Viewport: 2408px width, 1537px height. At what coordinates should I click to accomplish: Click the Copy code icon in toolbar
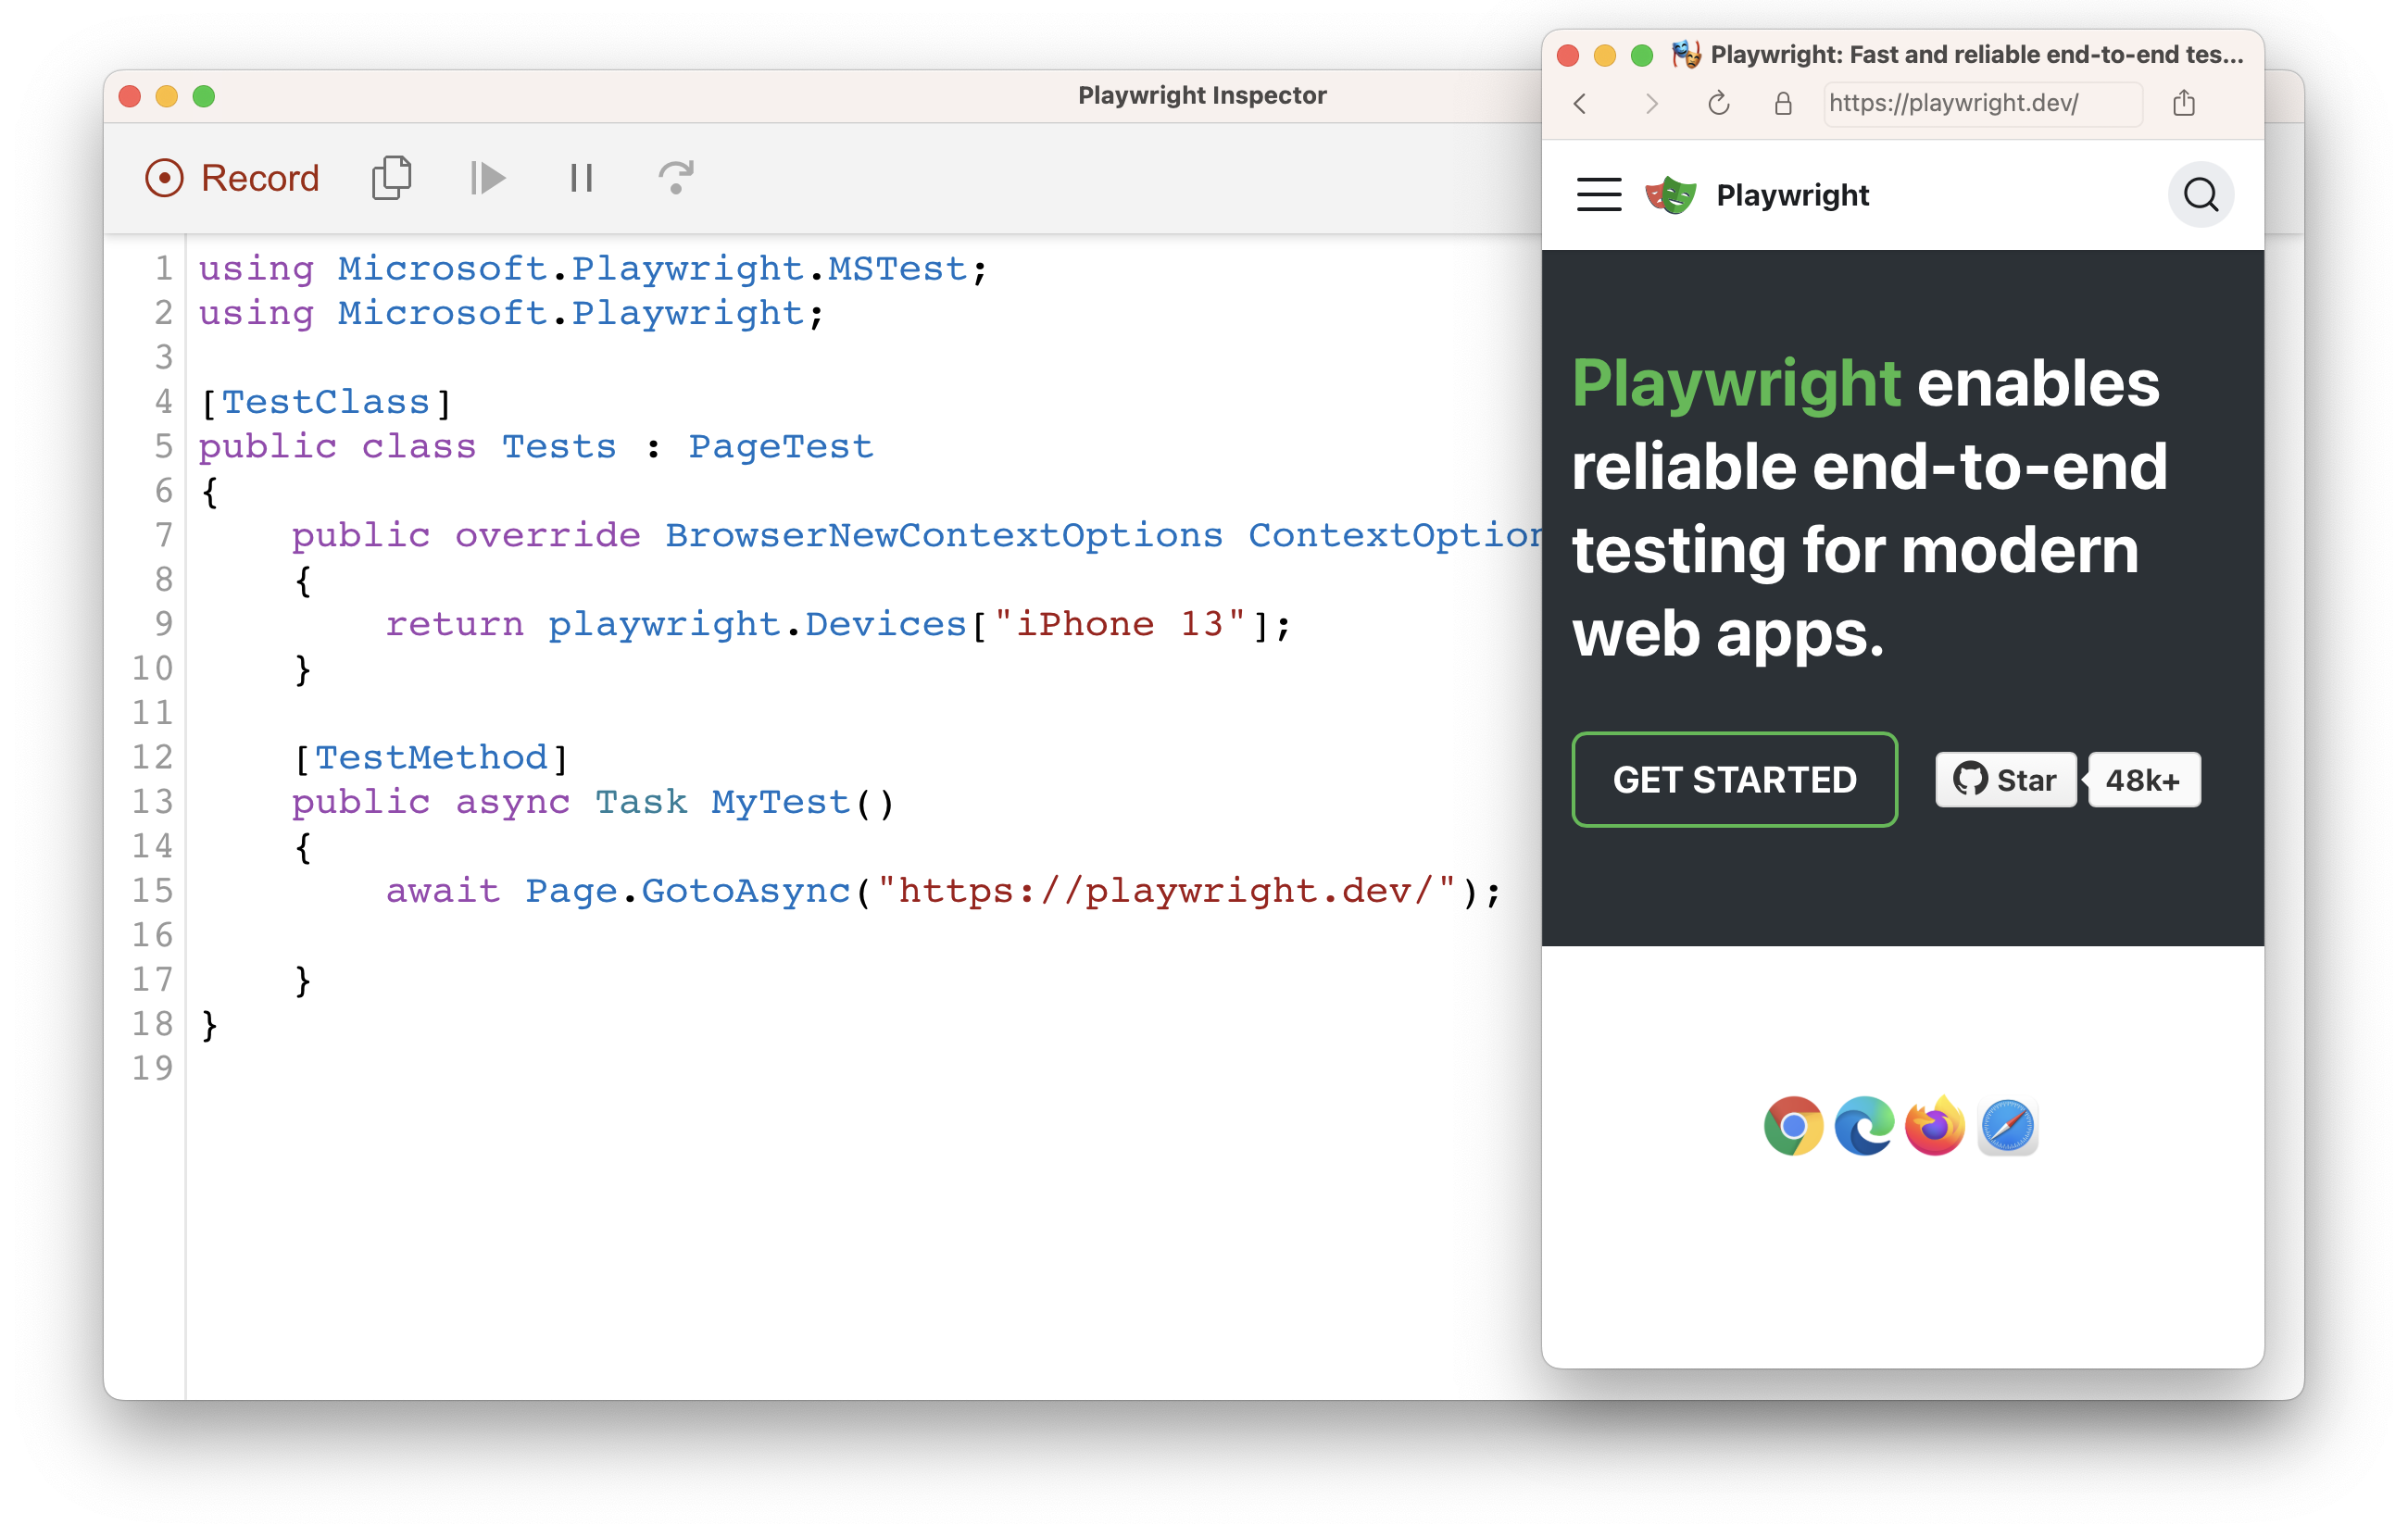tap(393, 175)
